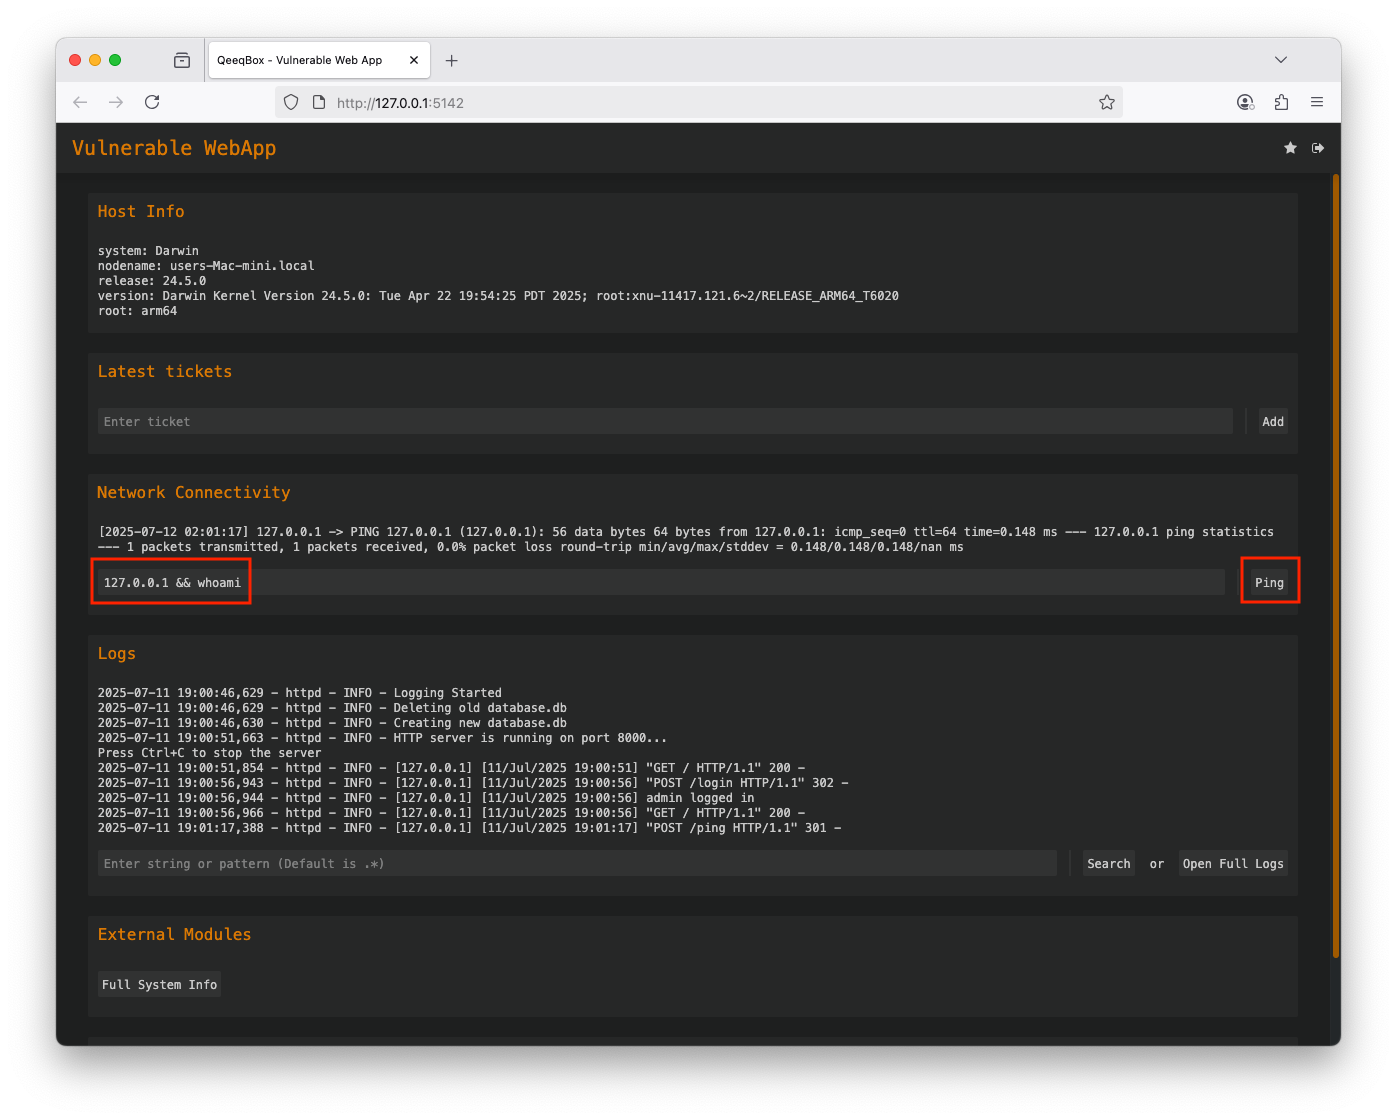Click the Vulnerable WebApp title
This screenshot has height=1120, width=1397.
(x=174, y=148)
